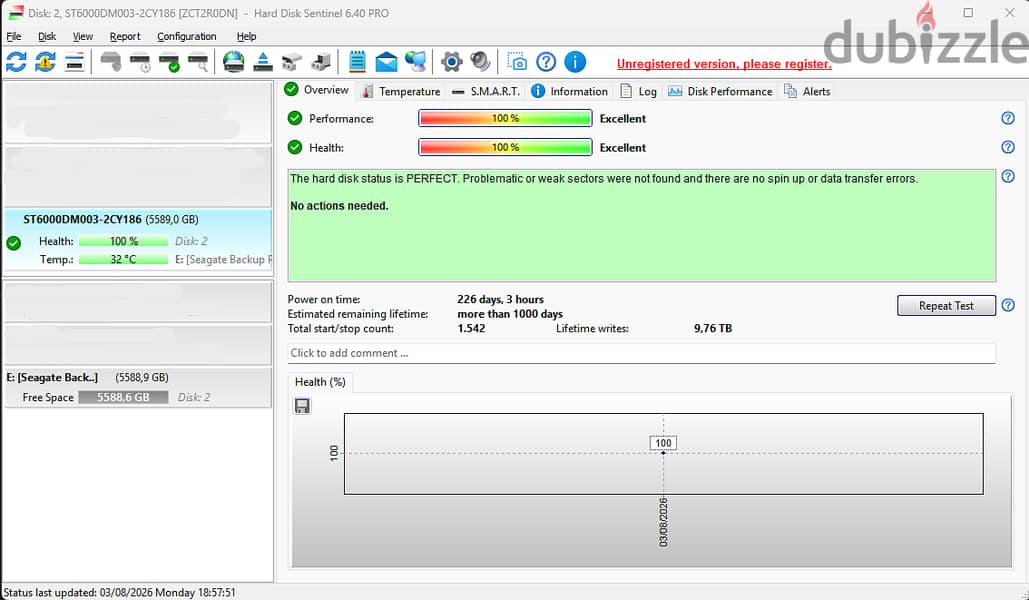Screen dimensions: 1029x600
Task: Switch to the Temperature tab
Action: pyautogui.click(x=402, y=91)
